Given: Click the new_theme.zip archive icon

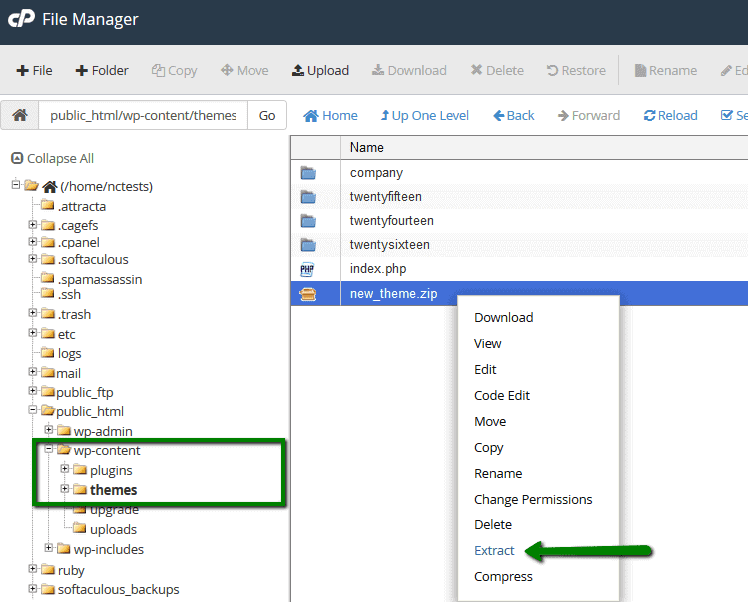Looking at the screenshot, I should coord(308,293).
